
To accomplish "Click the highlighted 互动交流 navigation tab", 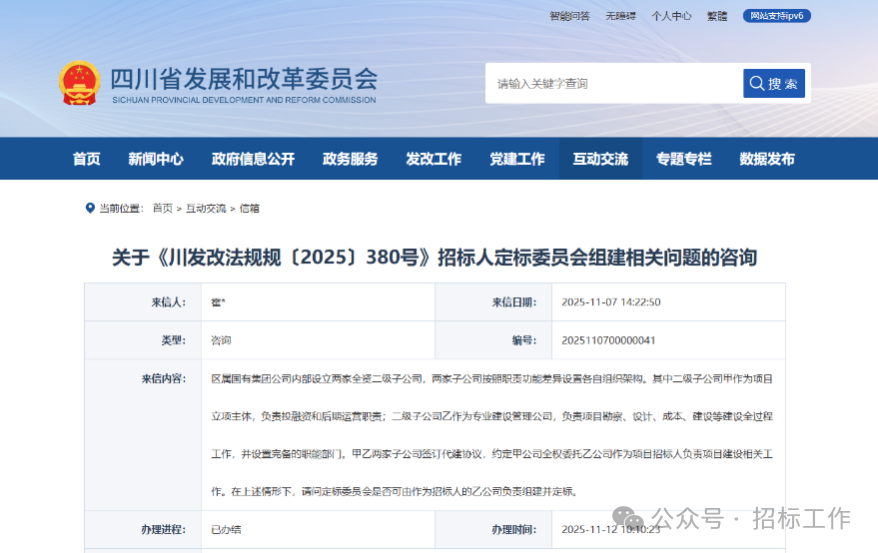I will click(600, 159).
